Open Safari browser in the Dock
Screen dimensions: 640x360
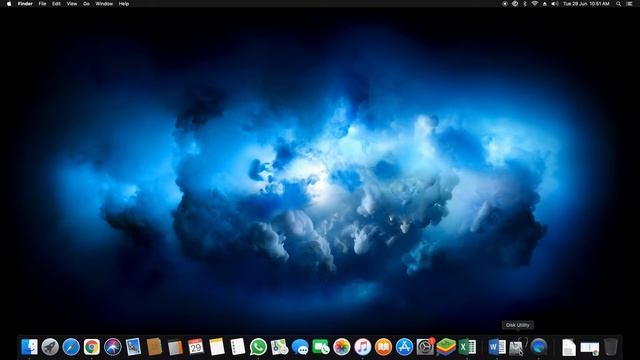click(71, 347)
